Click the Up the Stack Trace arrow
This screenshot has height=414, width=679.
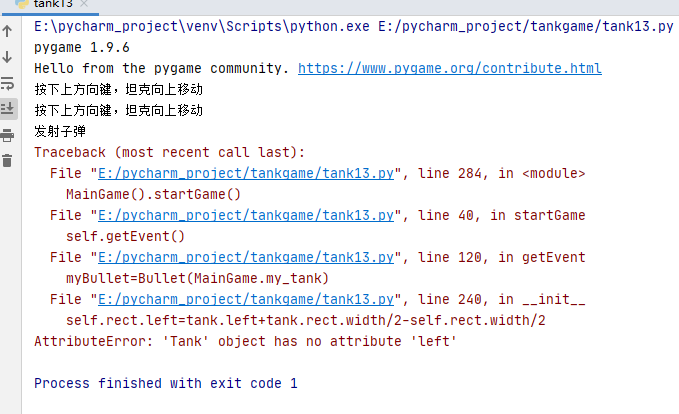coord(7,31)
